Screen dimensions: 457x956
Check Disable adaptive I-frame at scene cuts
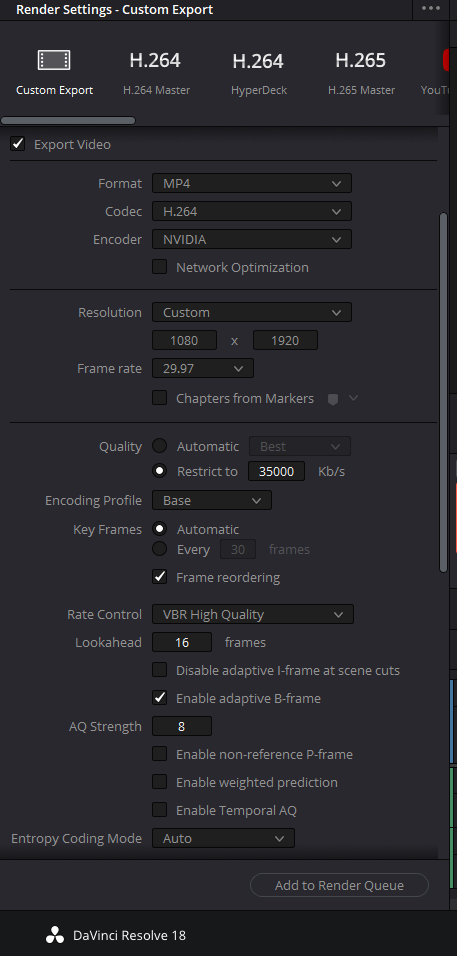160,670
